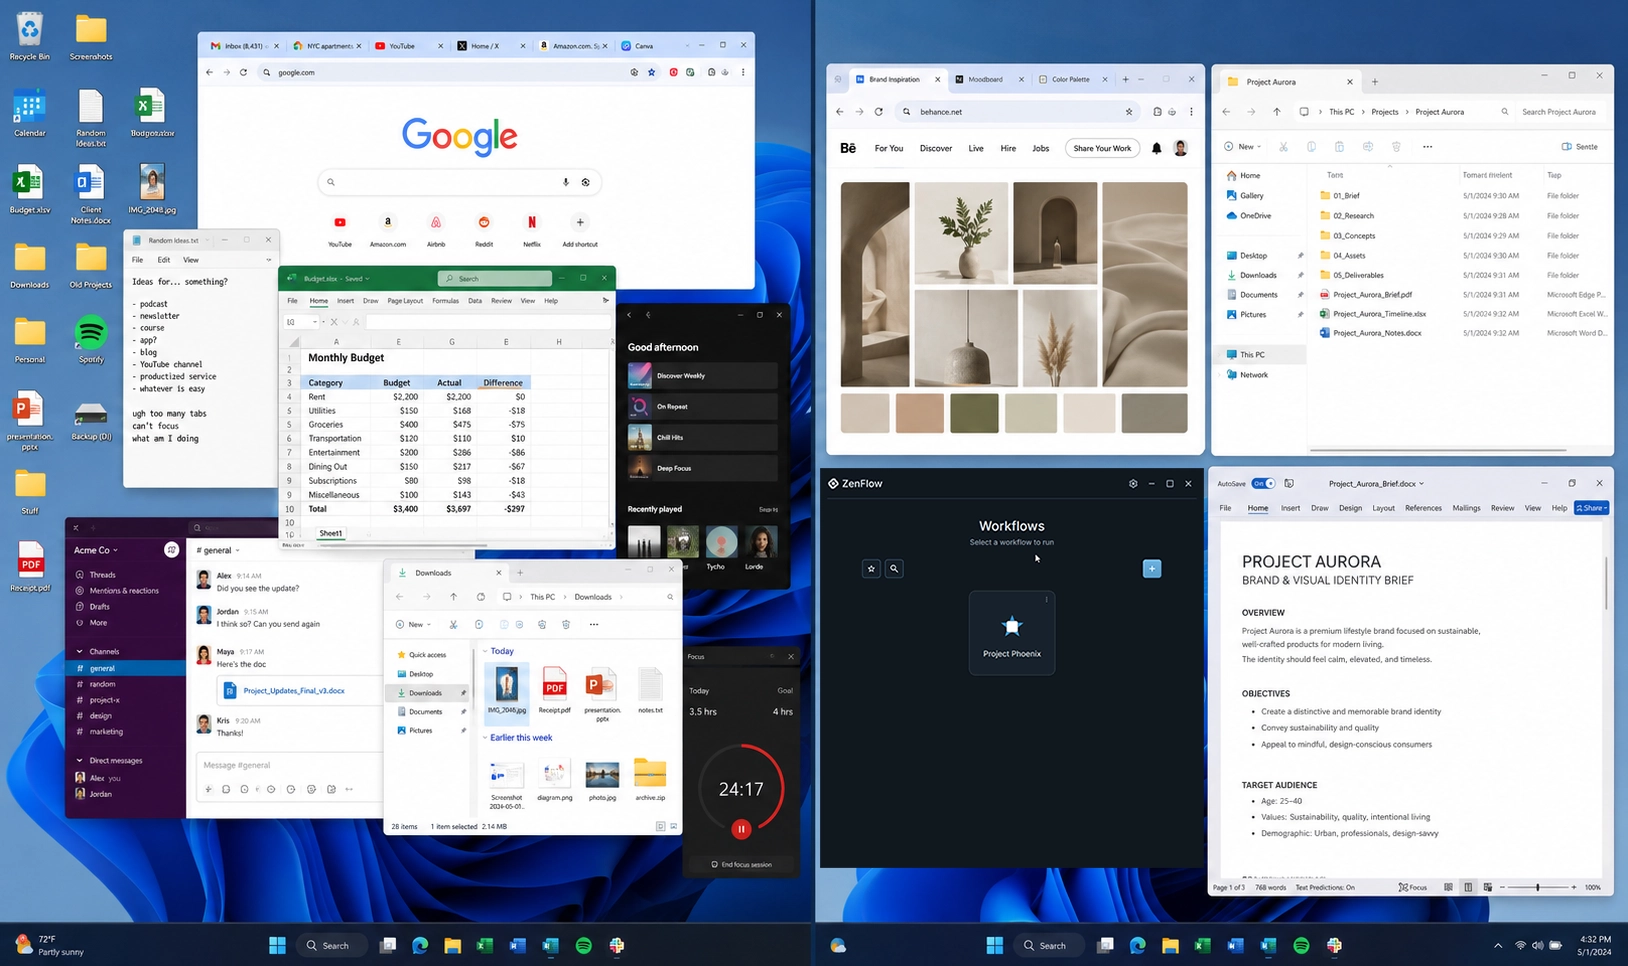Click the search icon button in ZenFlow
1628x966 pixels.
pos(894,568)
